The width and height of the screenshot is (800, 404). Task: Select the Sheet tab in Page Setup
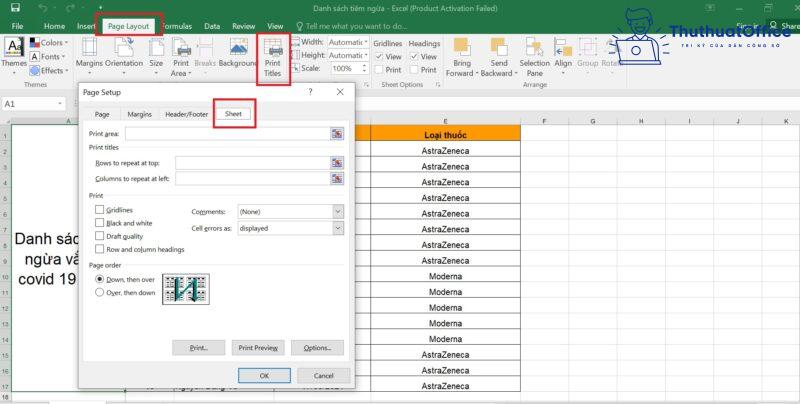click(x=233, y=114)
